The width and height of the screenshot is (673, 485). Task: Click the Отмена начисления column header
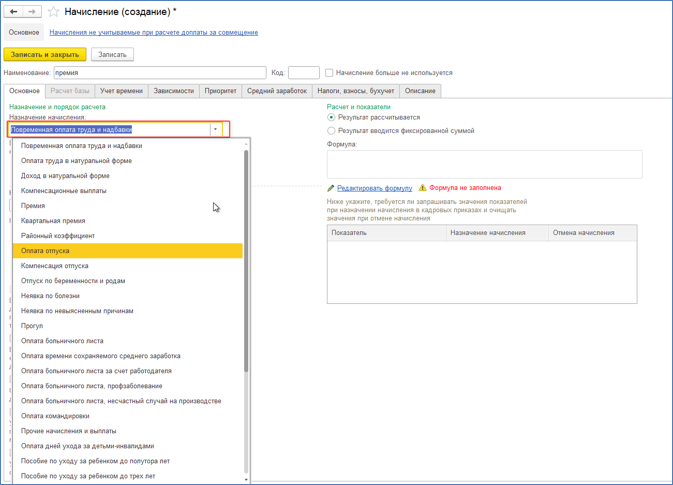pos(593,233)
